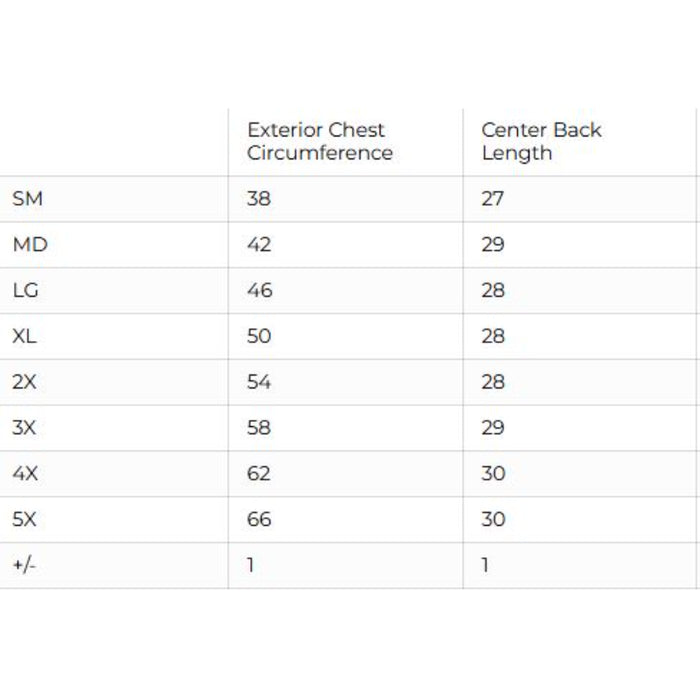Select chest circumference value 42
This screenshot has width=700, height=700.
pyautogui.click(x=259, y=245)
